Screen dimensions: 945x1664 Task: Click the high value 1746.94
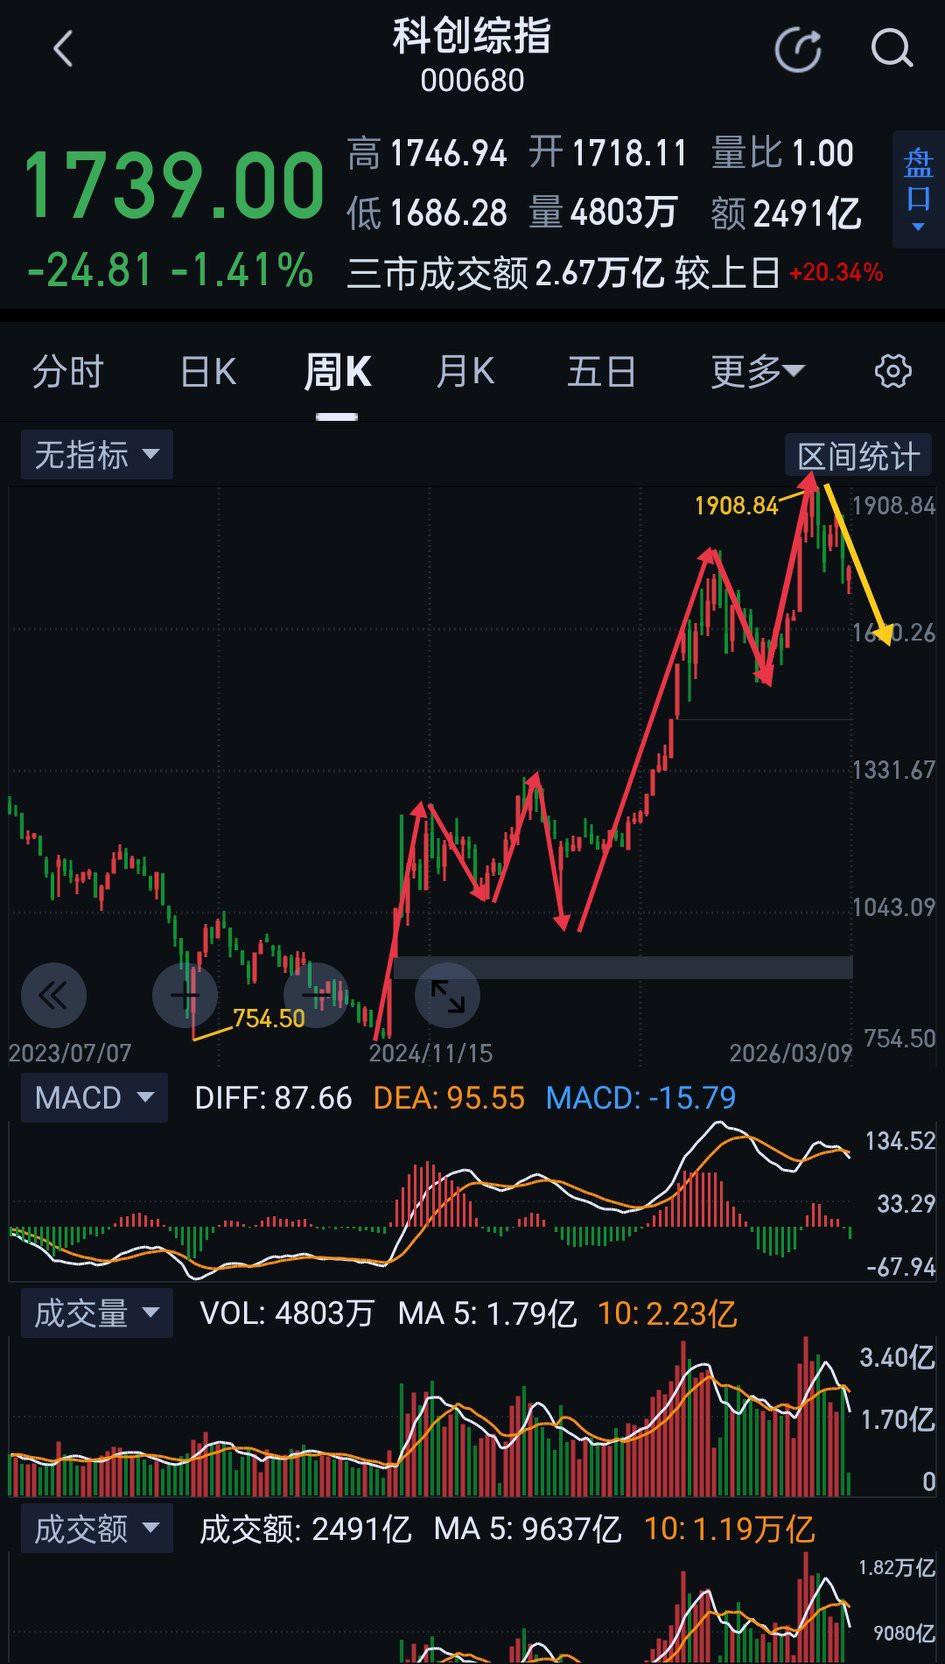(x=448, y=154)
